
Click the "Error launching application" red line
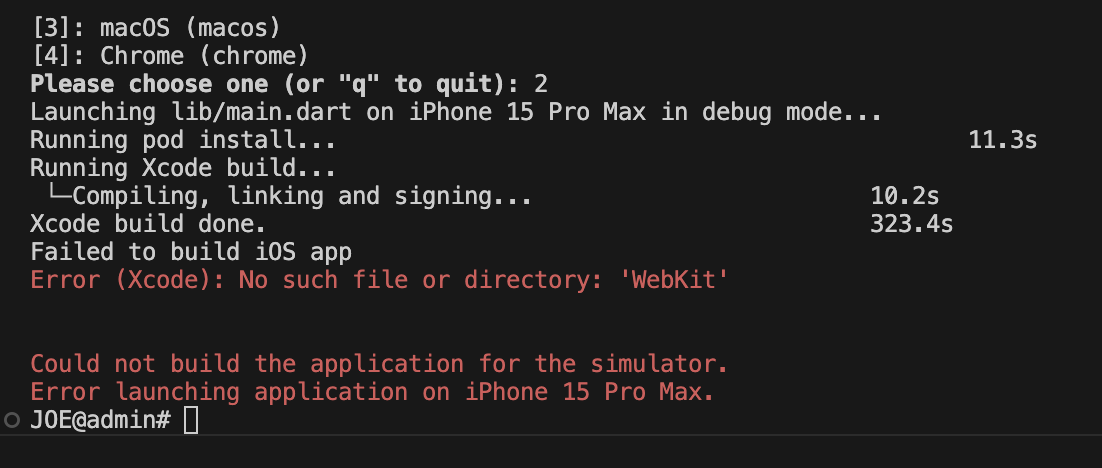(372, 391)
